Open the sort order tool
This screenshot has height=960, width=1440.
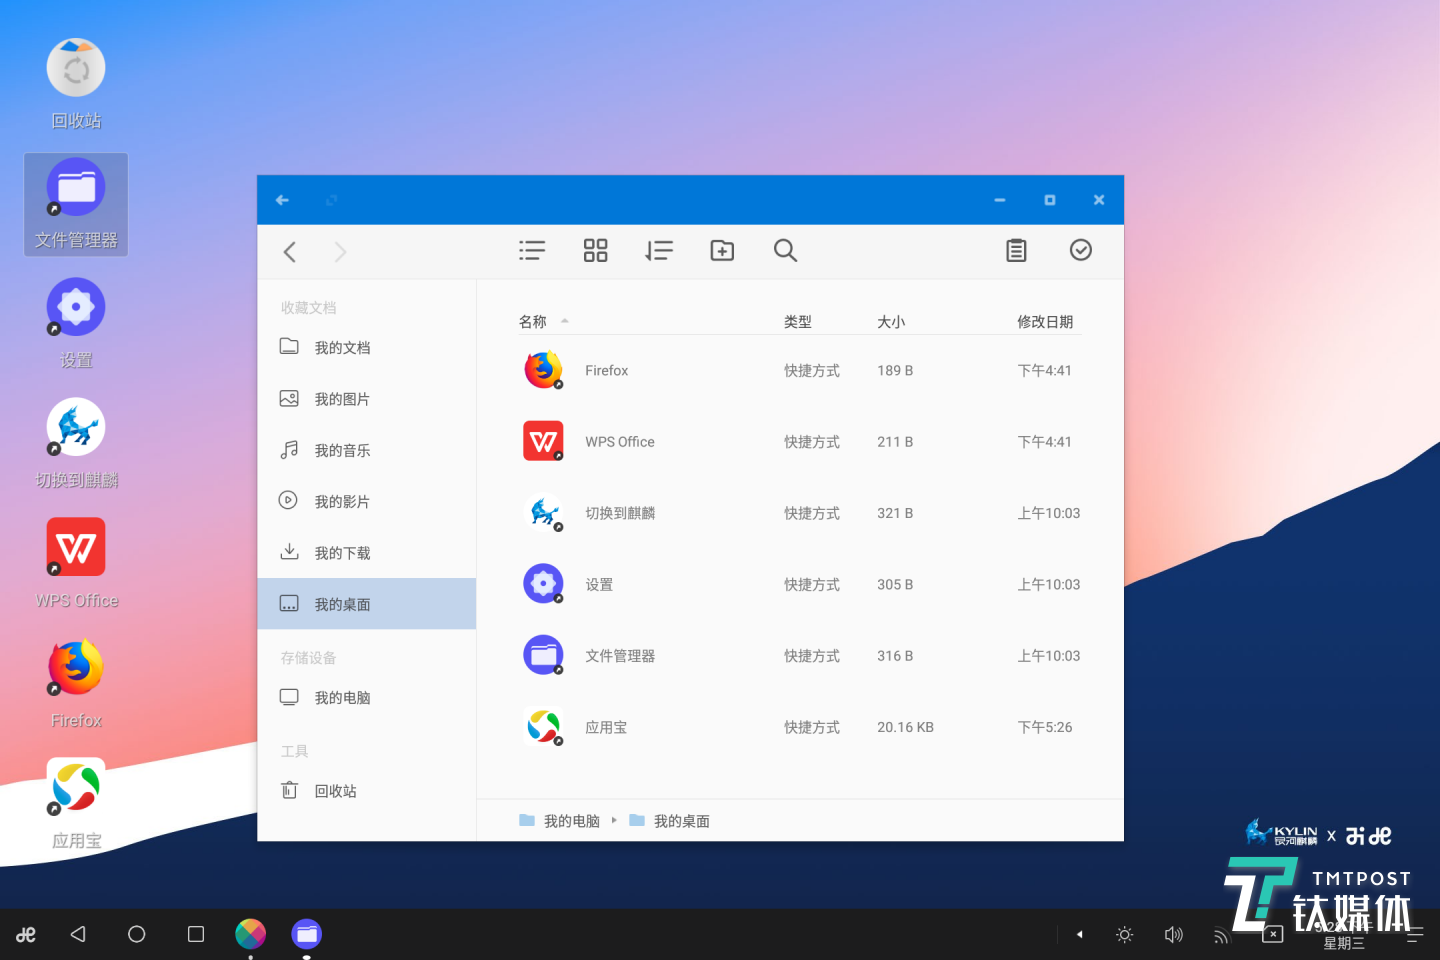click(658, 251)
